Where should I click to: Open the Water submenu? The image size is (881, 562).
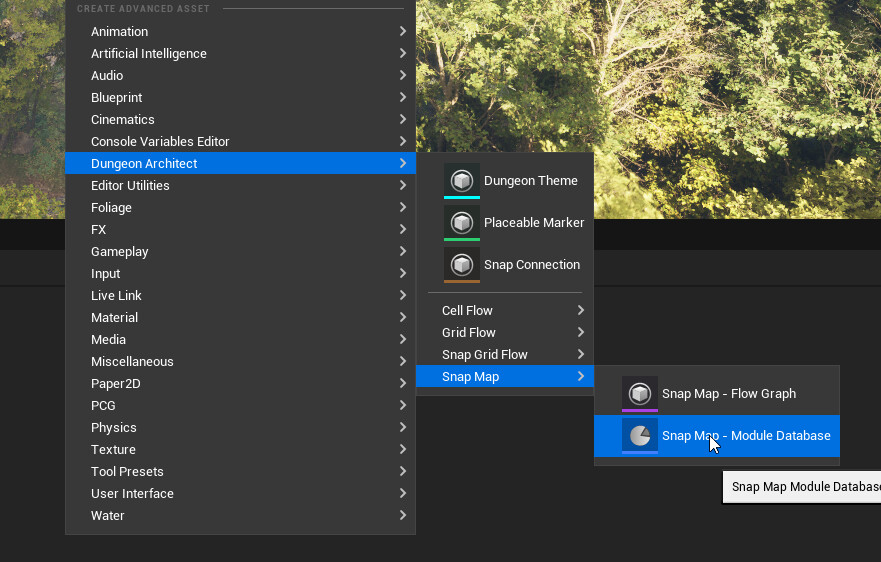pyautogui.click(x=240, y=515)
